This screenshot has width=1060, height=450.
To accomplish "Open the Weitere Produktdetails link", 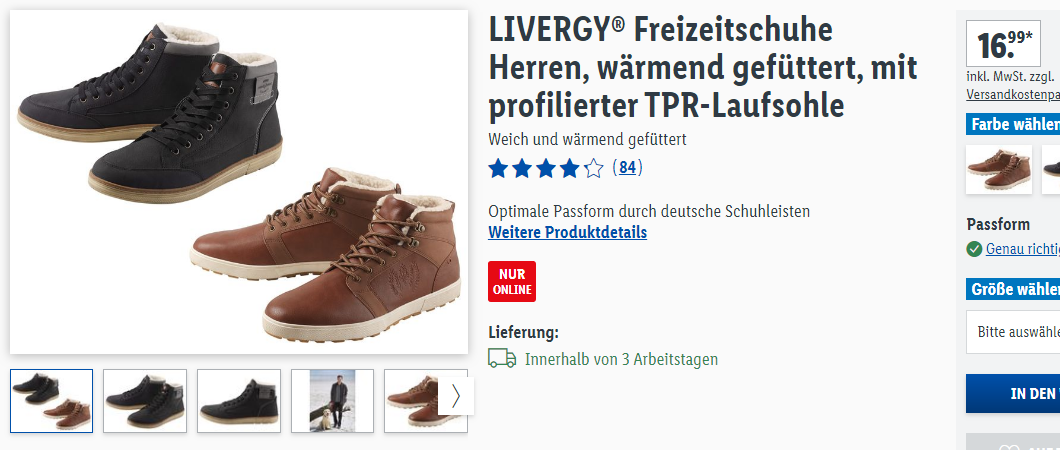I will (x=567, y=232).
